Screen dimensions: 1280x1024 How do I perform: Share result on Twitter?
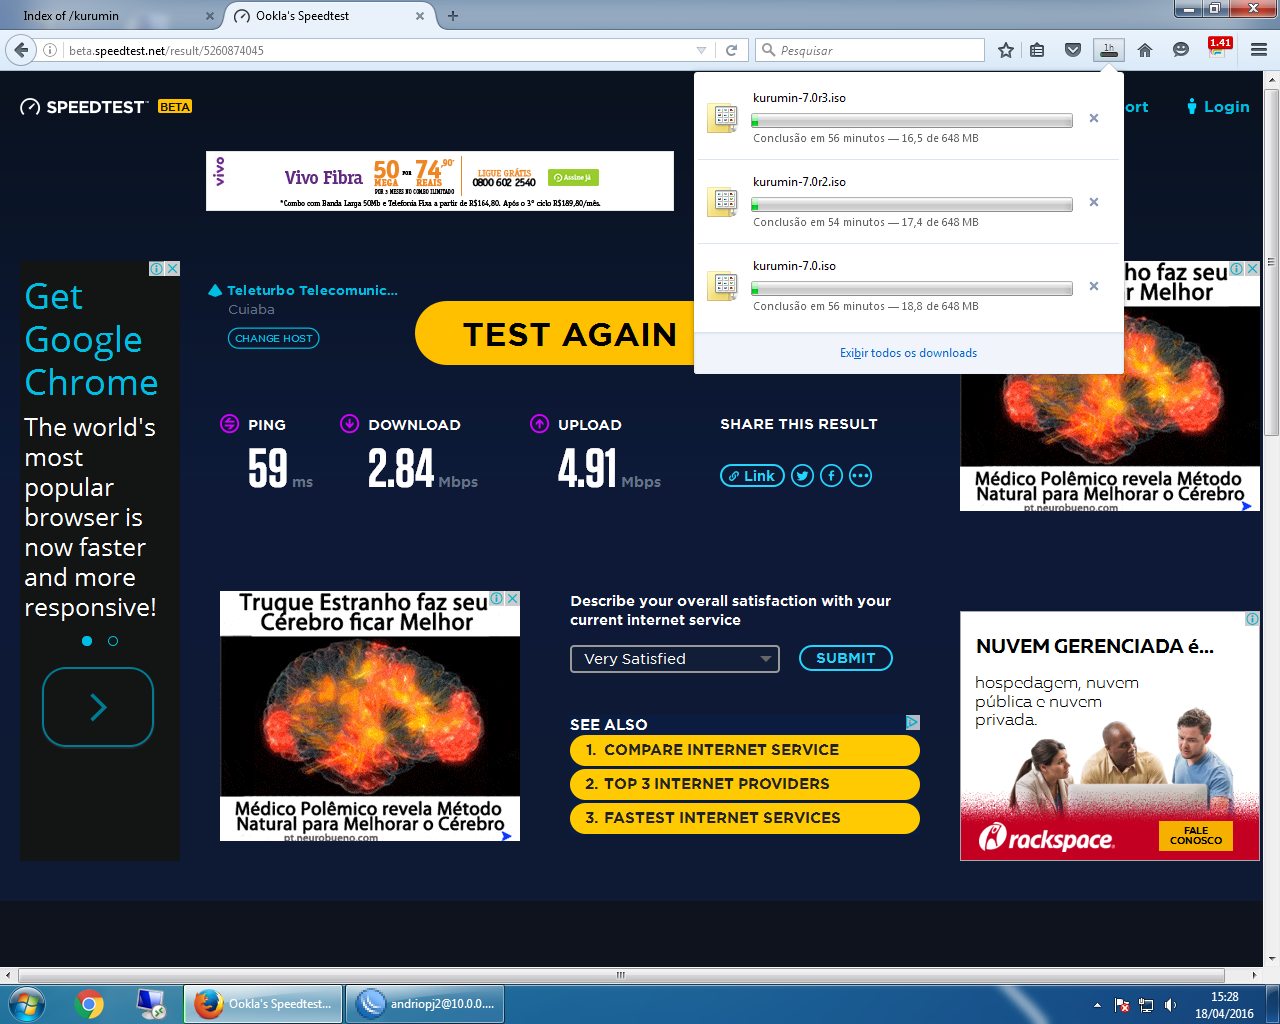[802, 476]
